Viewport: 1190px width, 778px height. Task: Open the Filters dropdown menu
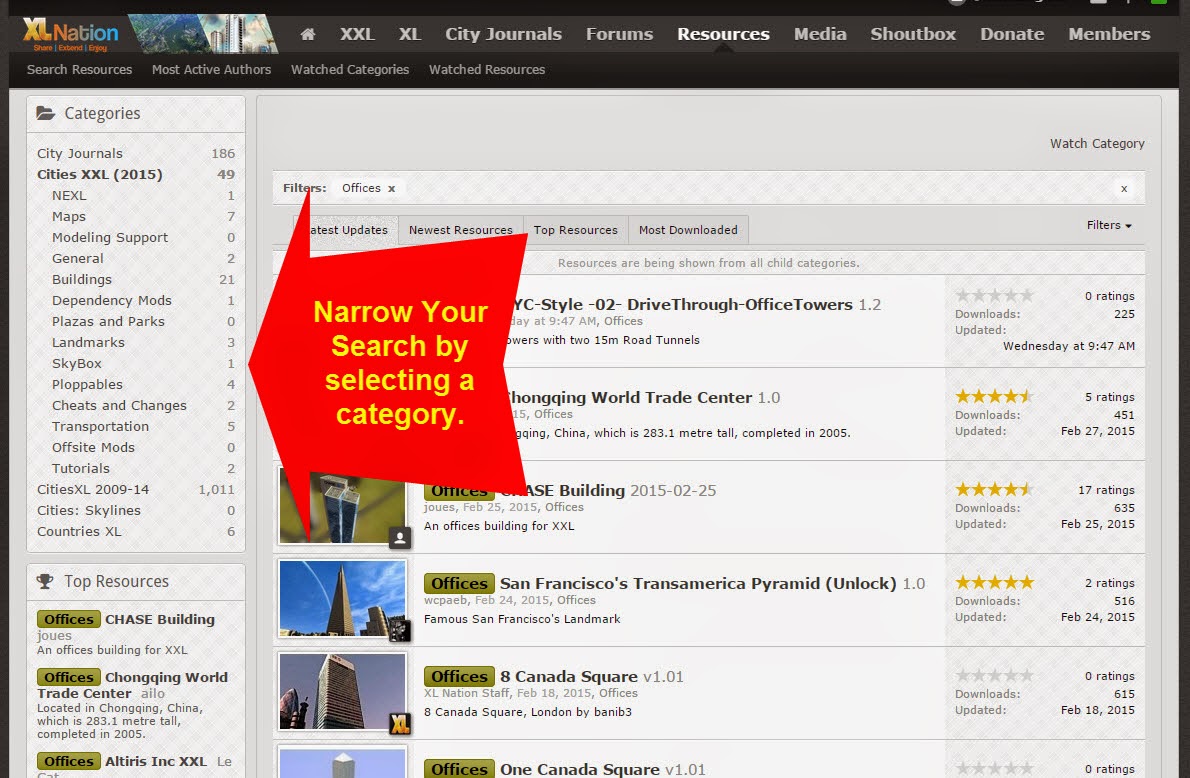pos(1107,225)
